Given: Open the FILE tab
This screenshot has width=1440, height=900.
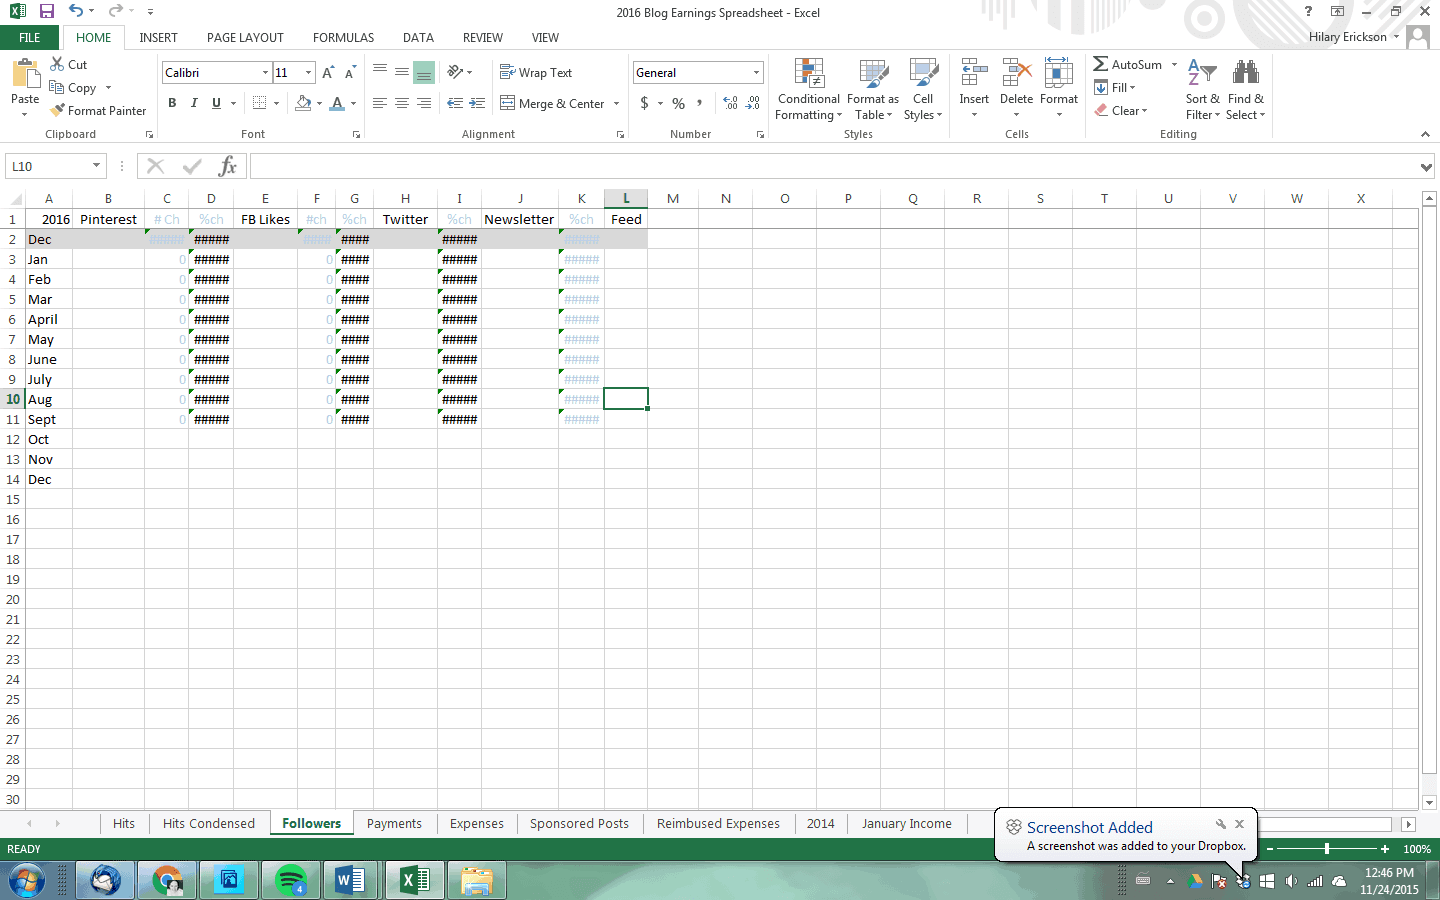Looking at the screenshot, I should (30, 38).
